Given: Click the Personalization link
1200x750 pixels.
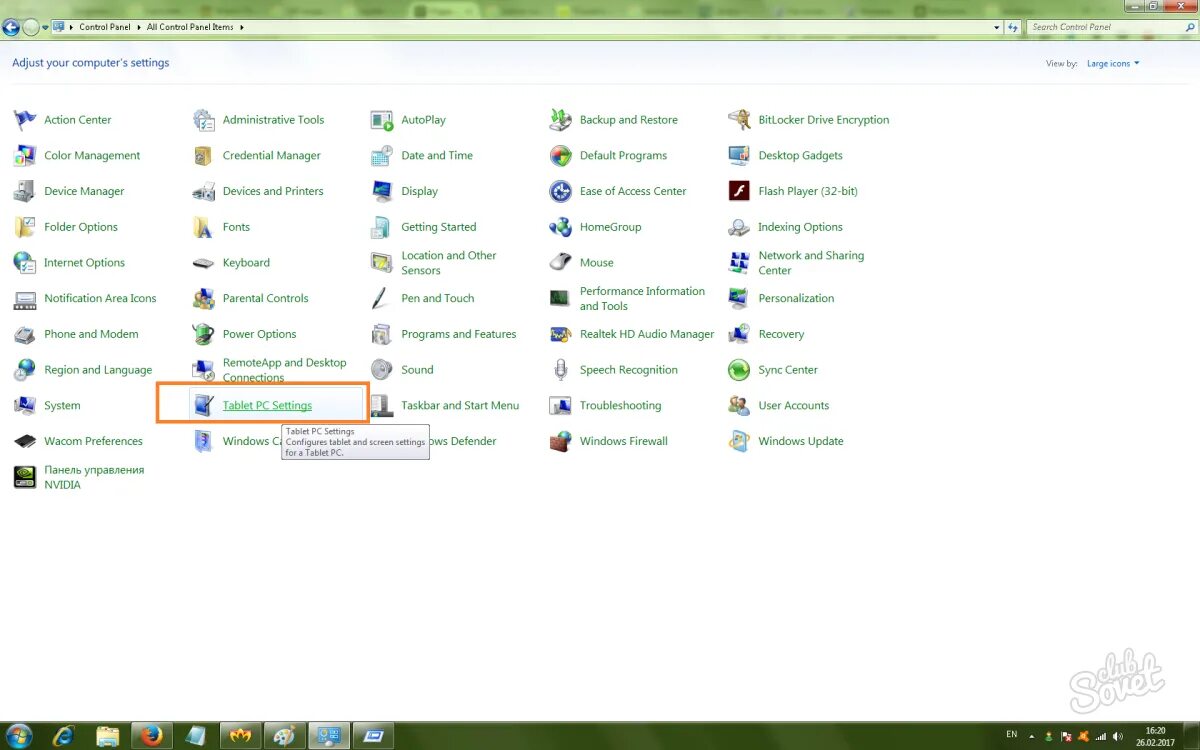Looking at the screenshot, I should click(796, 298).
